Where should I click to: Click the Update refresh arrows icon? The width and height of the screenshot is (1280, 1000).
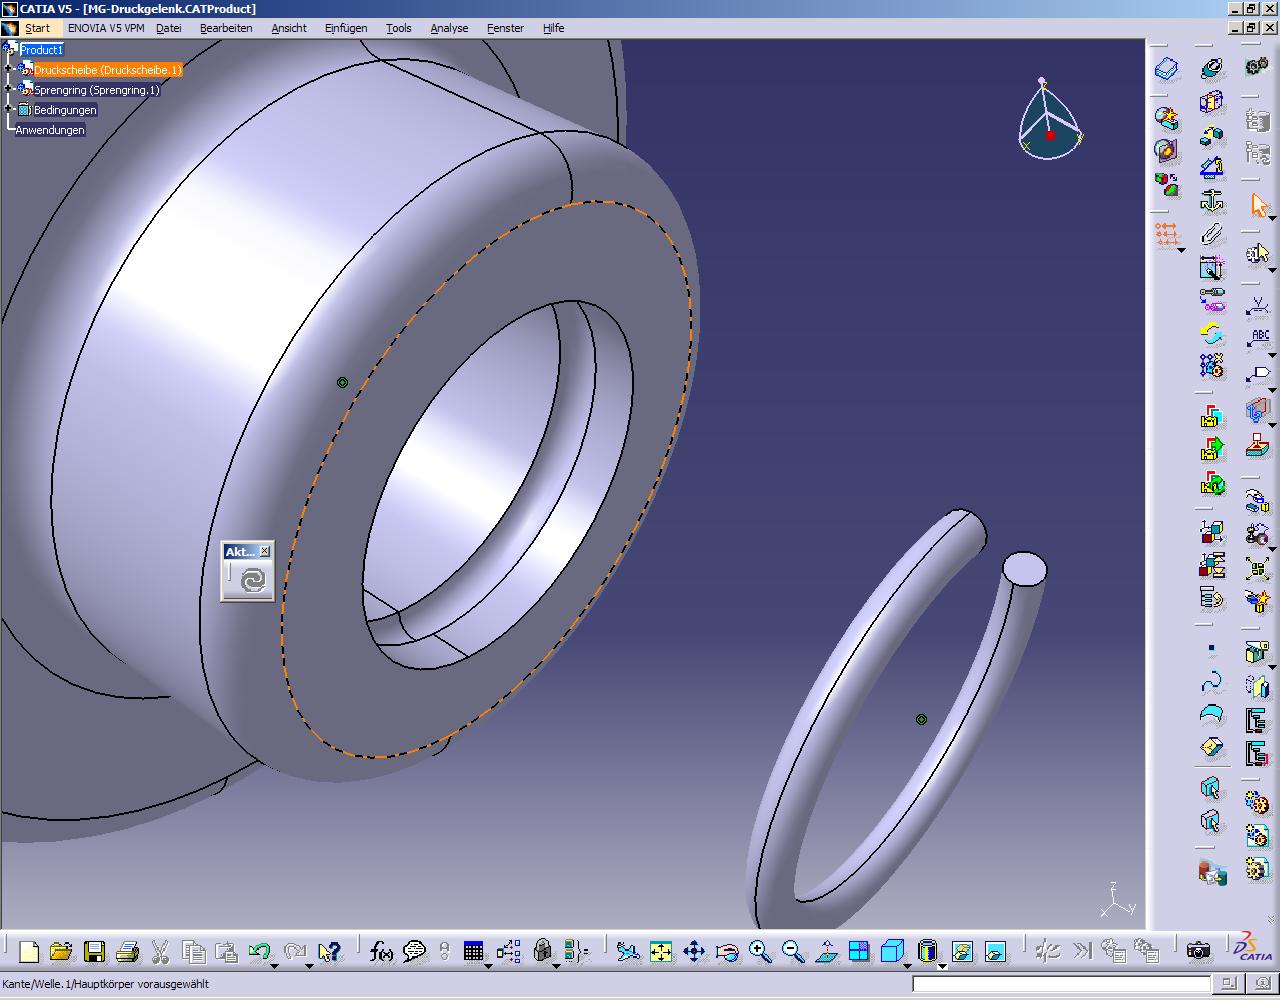pos(1212,333)
